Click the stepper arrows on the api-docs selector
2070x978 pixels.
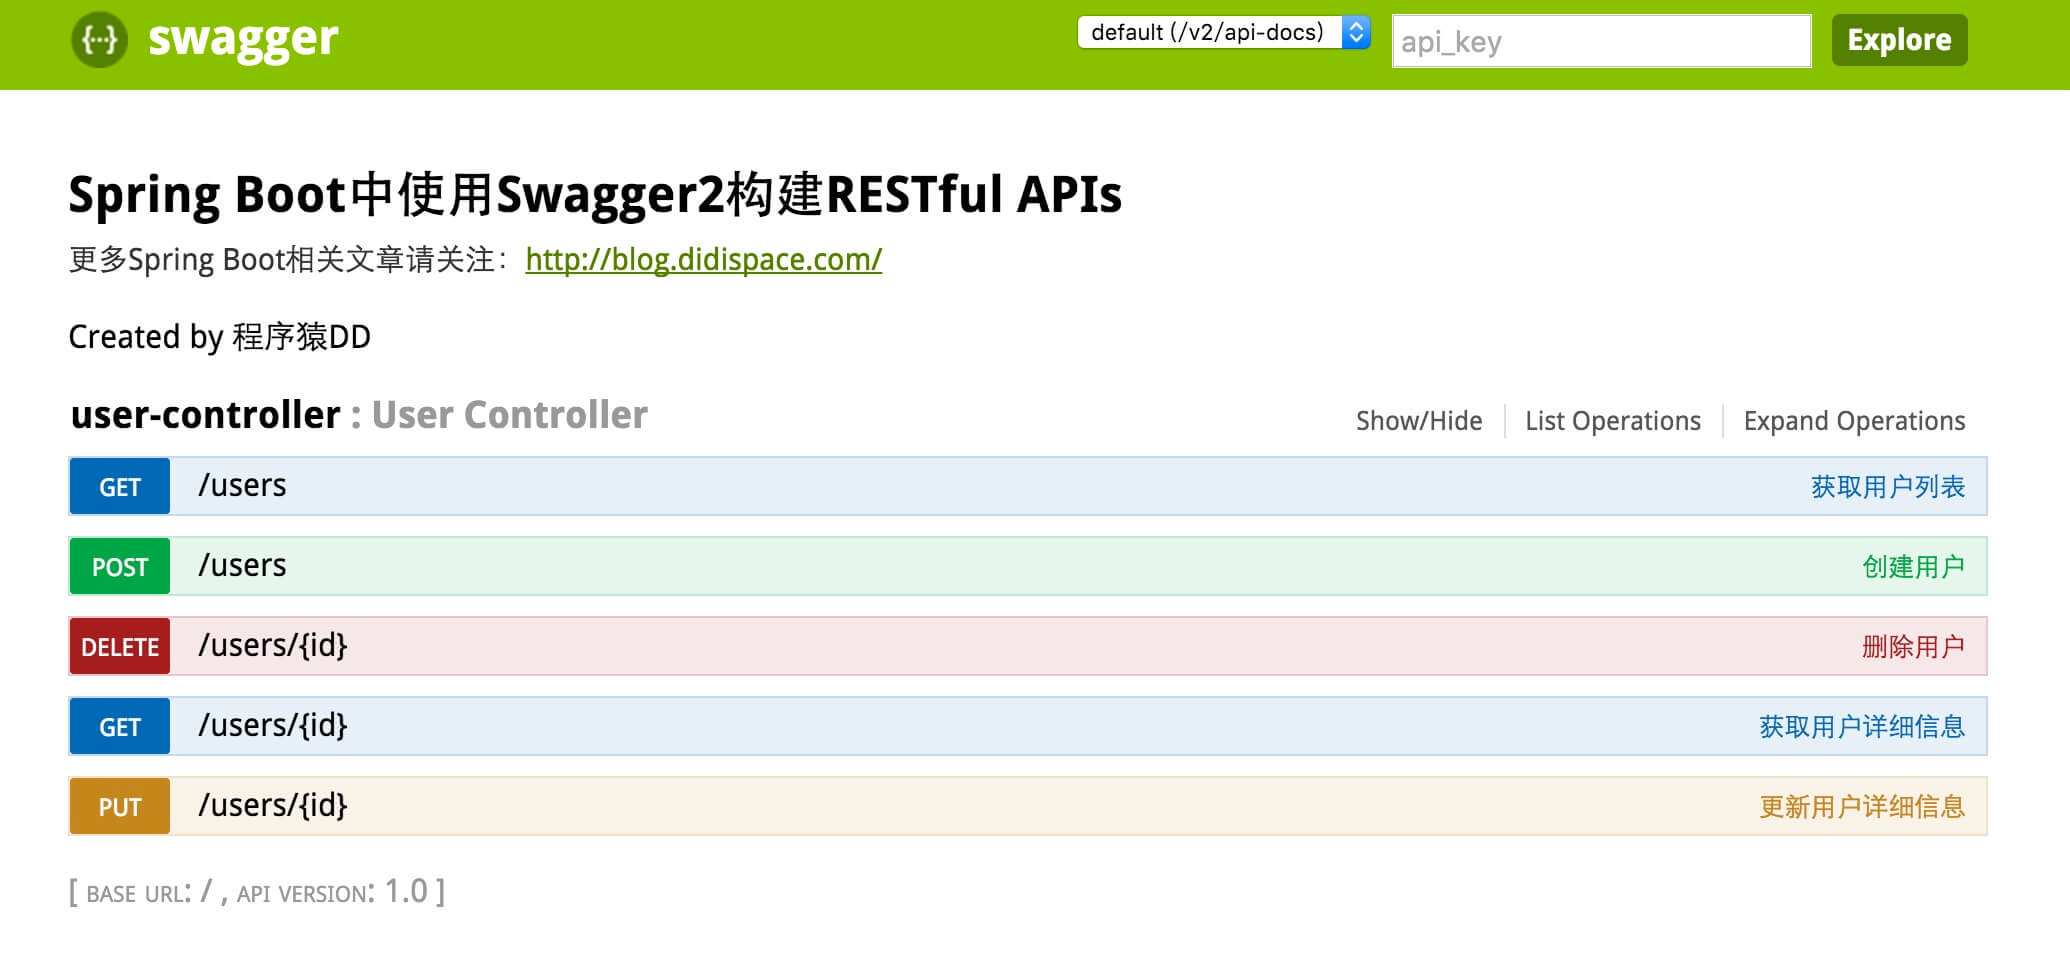[1355, 32]
